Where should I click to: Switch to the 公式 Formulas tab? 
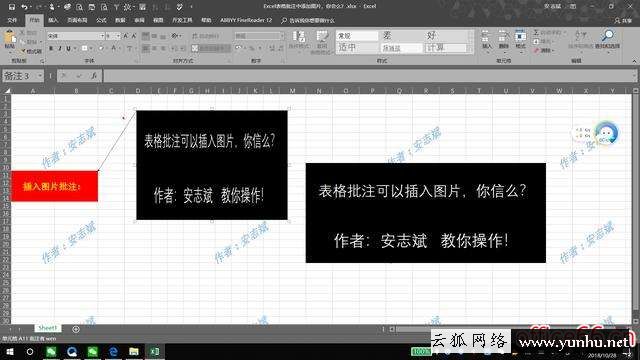101,20
